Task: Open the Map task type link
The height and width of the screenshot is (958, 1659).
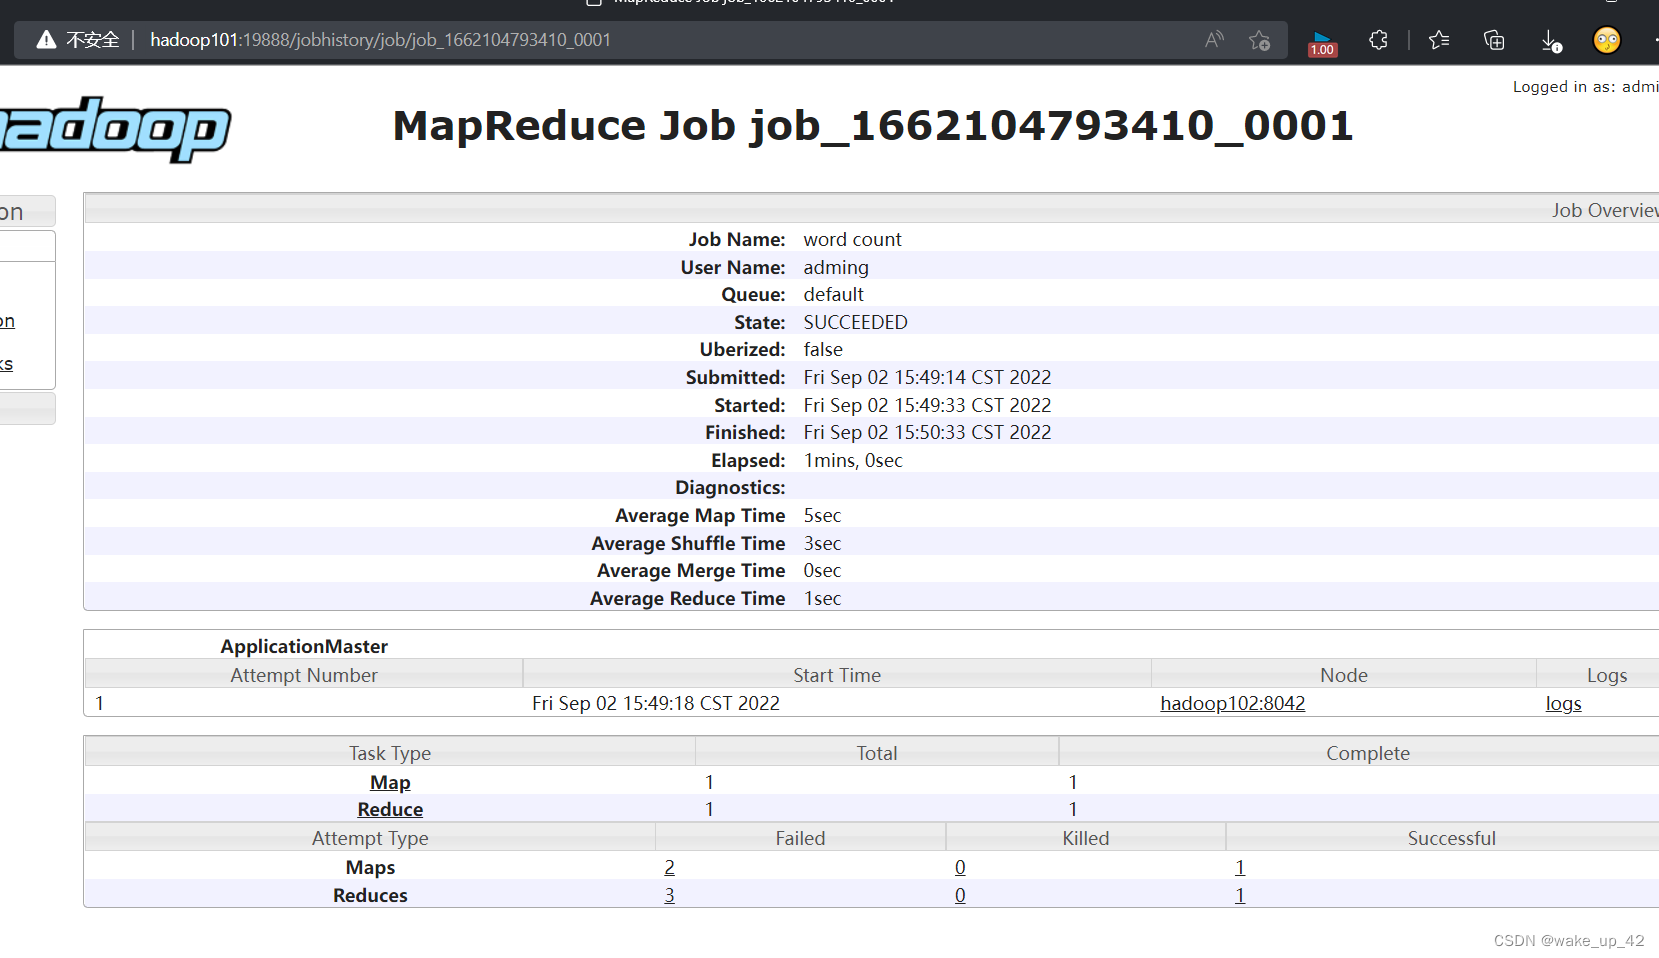Action: (390, 782)
